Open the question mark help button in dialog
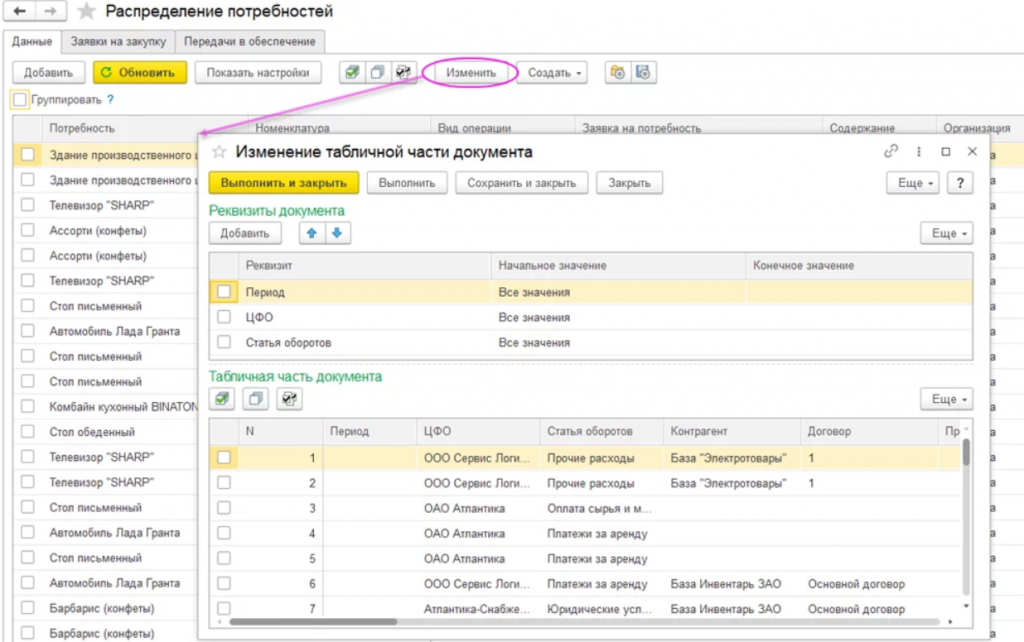Image resolution: width=1024 pixels, height=642 pixels. 960,183
